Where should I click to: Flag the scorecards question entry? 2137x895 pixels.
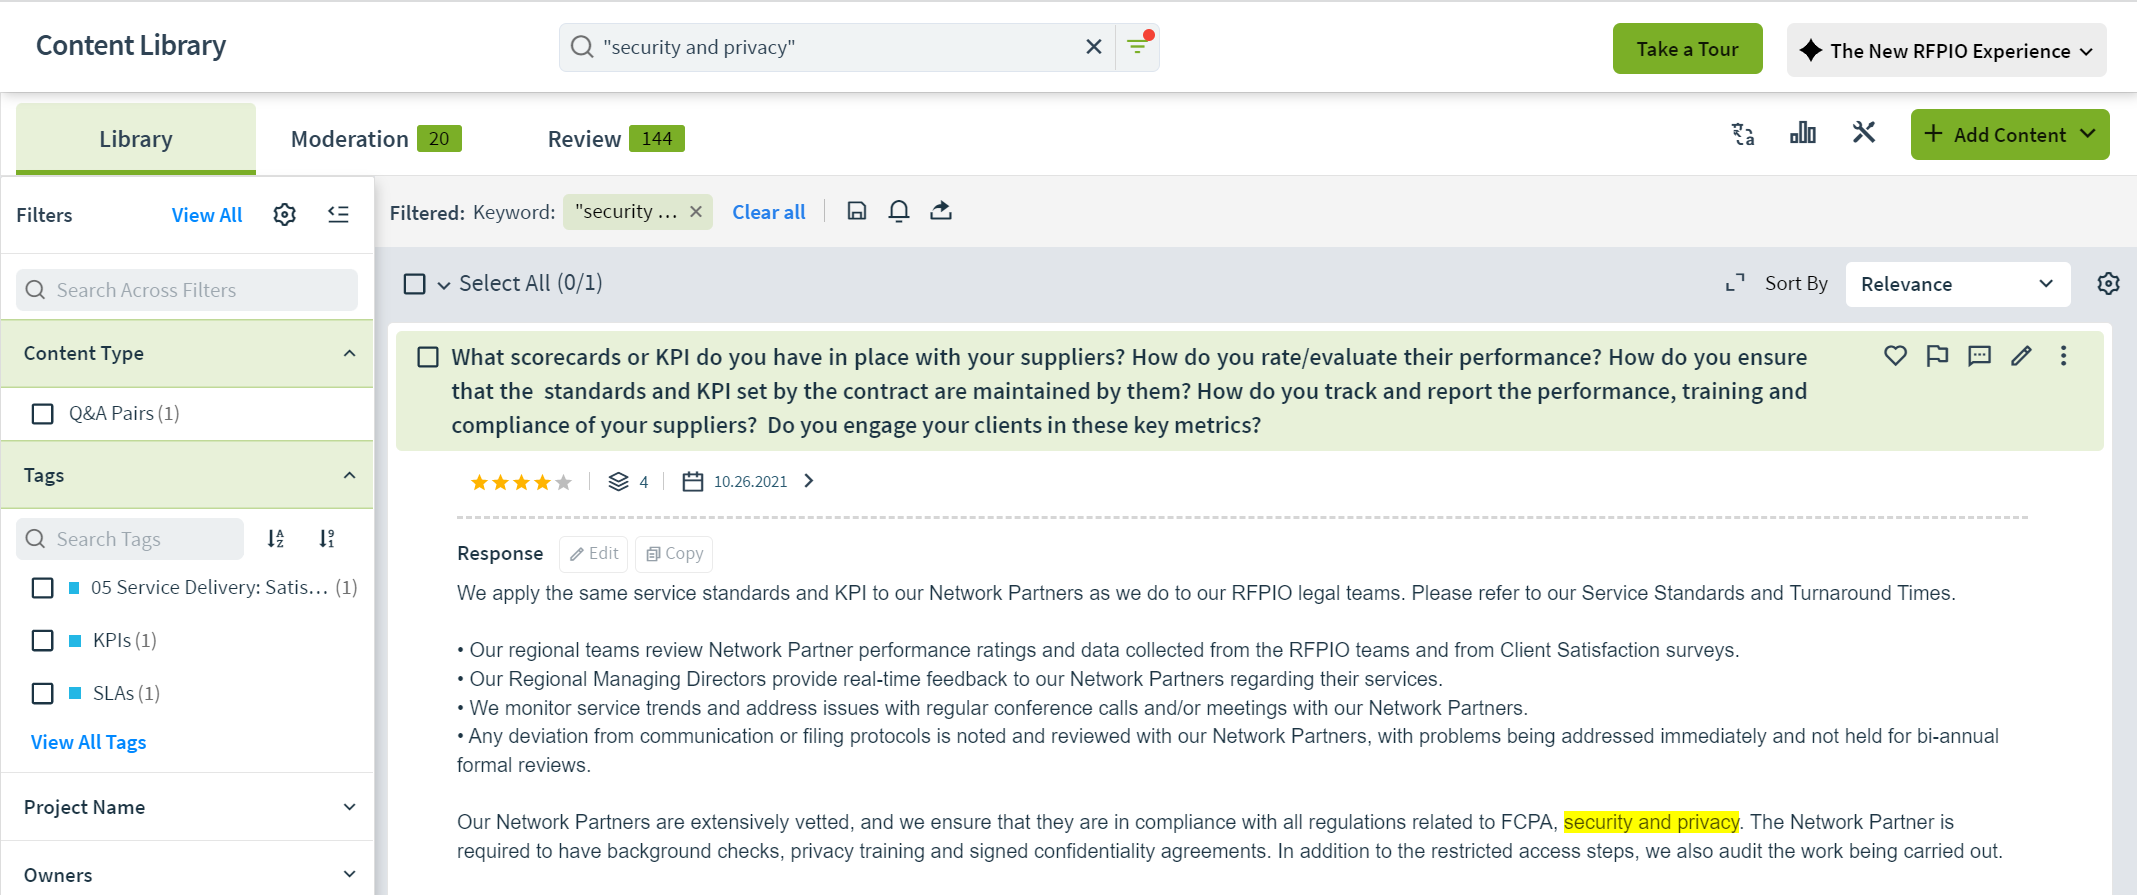coord(1937,355)
